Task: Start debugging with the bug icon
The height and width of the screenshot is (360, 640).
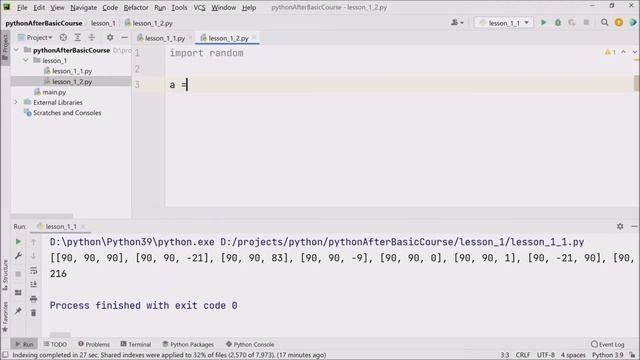Action: pos(558,23)
